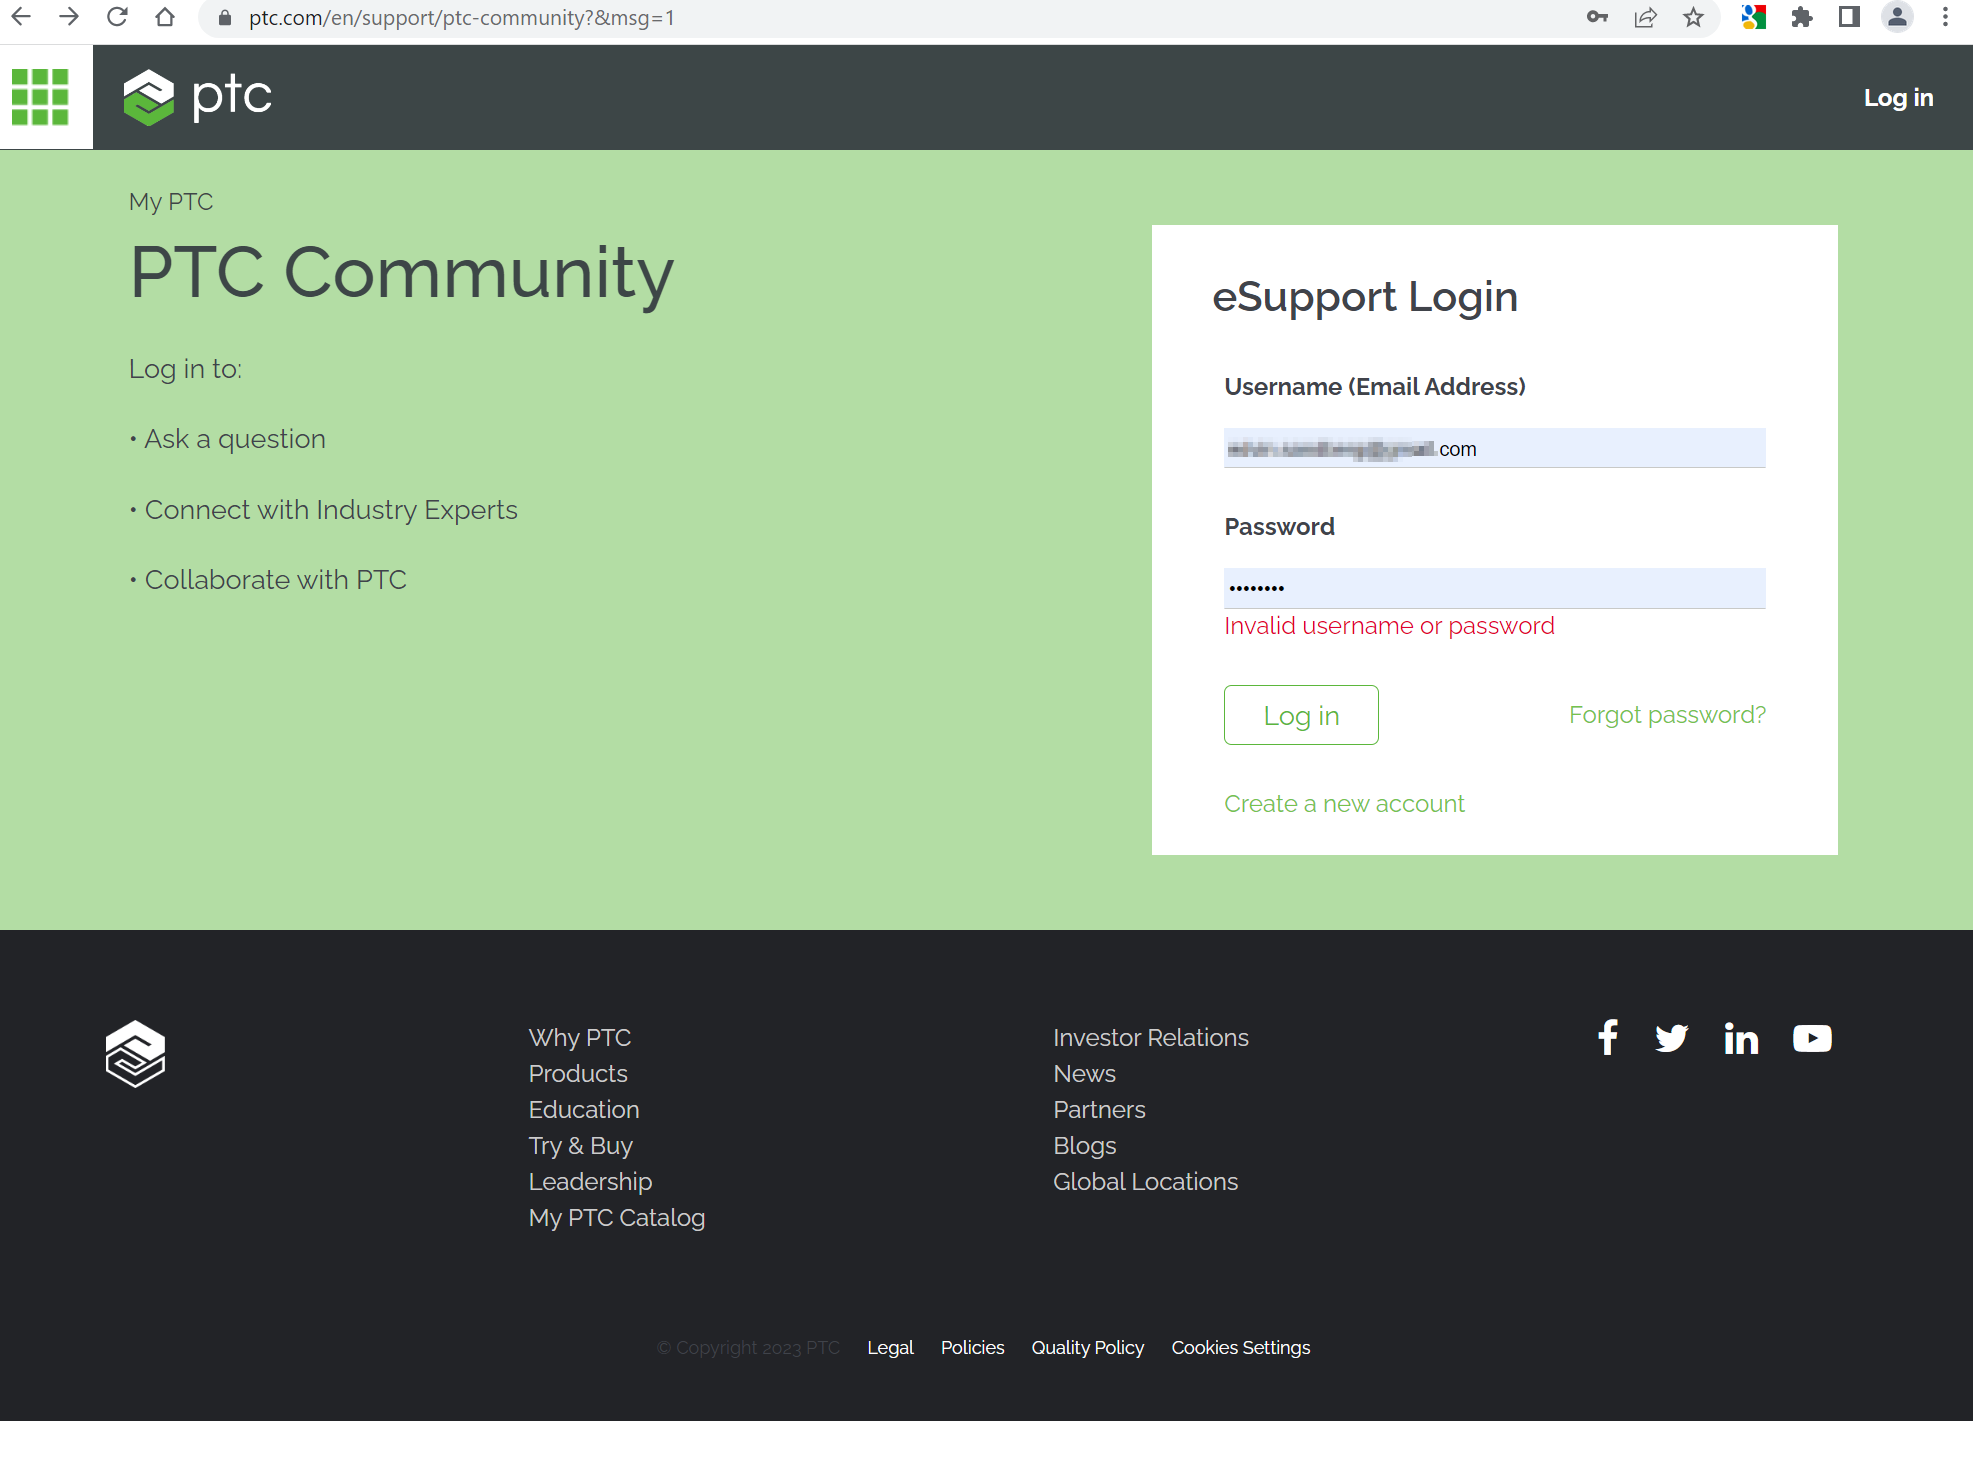
Task: Click the PTC logo in the header
Action: click(197, 96)
